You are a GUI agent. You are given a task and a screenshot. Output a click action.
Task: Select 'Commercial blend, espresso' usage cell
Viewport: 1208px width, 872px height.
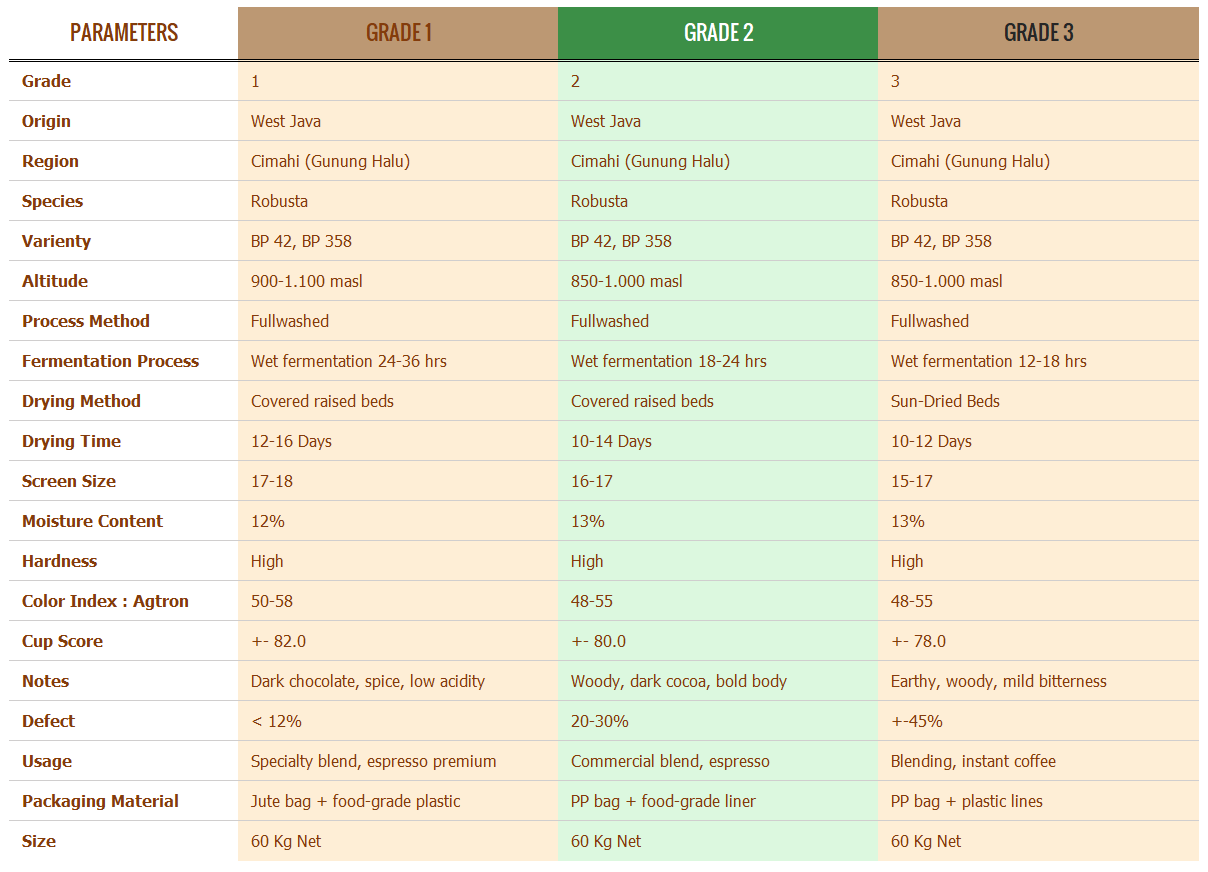pos(670,761)
